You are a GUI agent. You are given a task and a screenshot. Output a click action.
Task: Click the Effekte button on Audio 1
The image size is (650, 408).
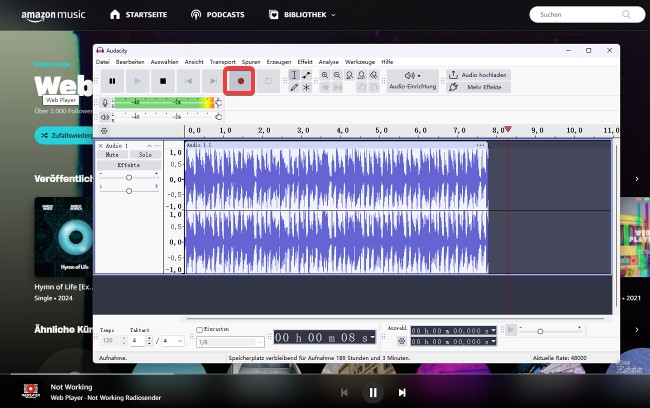point(129,165)
